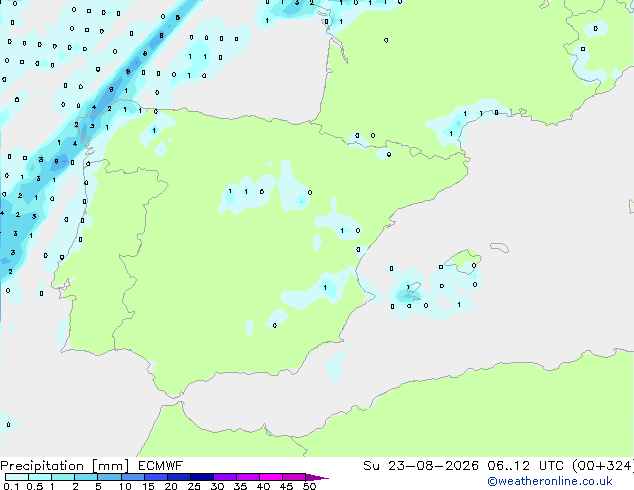The height and width of the screenshot is (490, 634).
Task: Click the 40–45 mm legend color swatch
Action: click(x=271, y=477)
